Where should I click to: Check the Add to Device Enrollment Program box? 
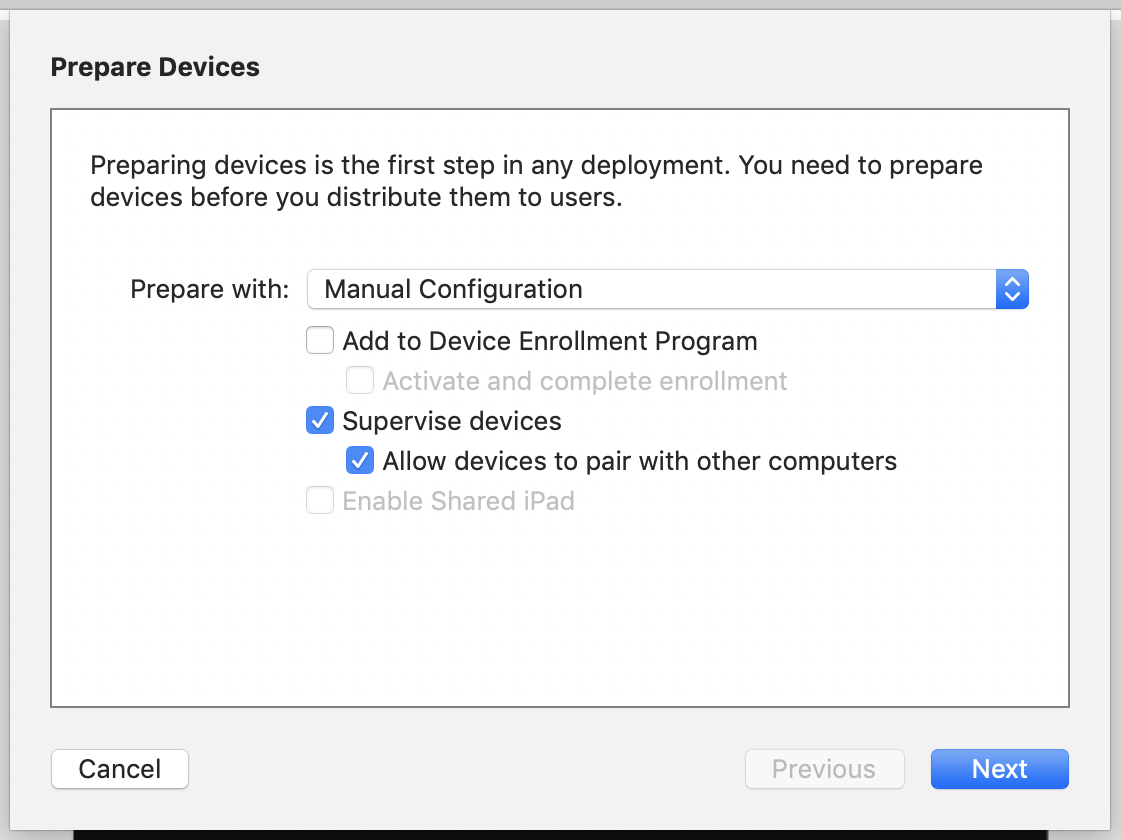click(x=320, y=341)
